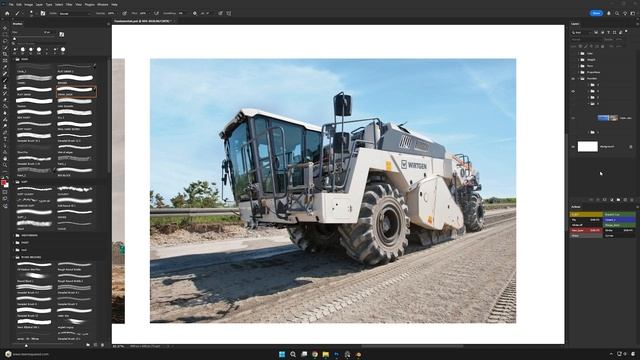Select the orange-highlighted brush preset
Viewport: 640px width, 360px height.
[x=76, y=91]
